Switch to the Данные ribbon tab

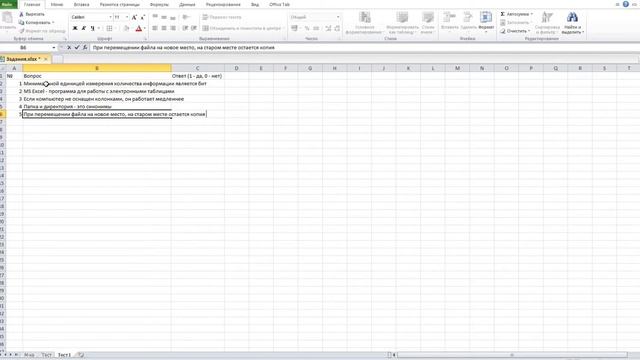[x=187, y=4]
